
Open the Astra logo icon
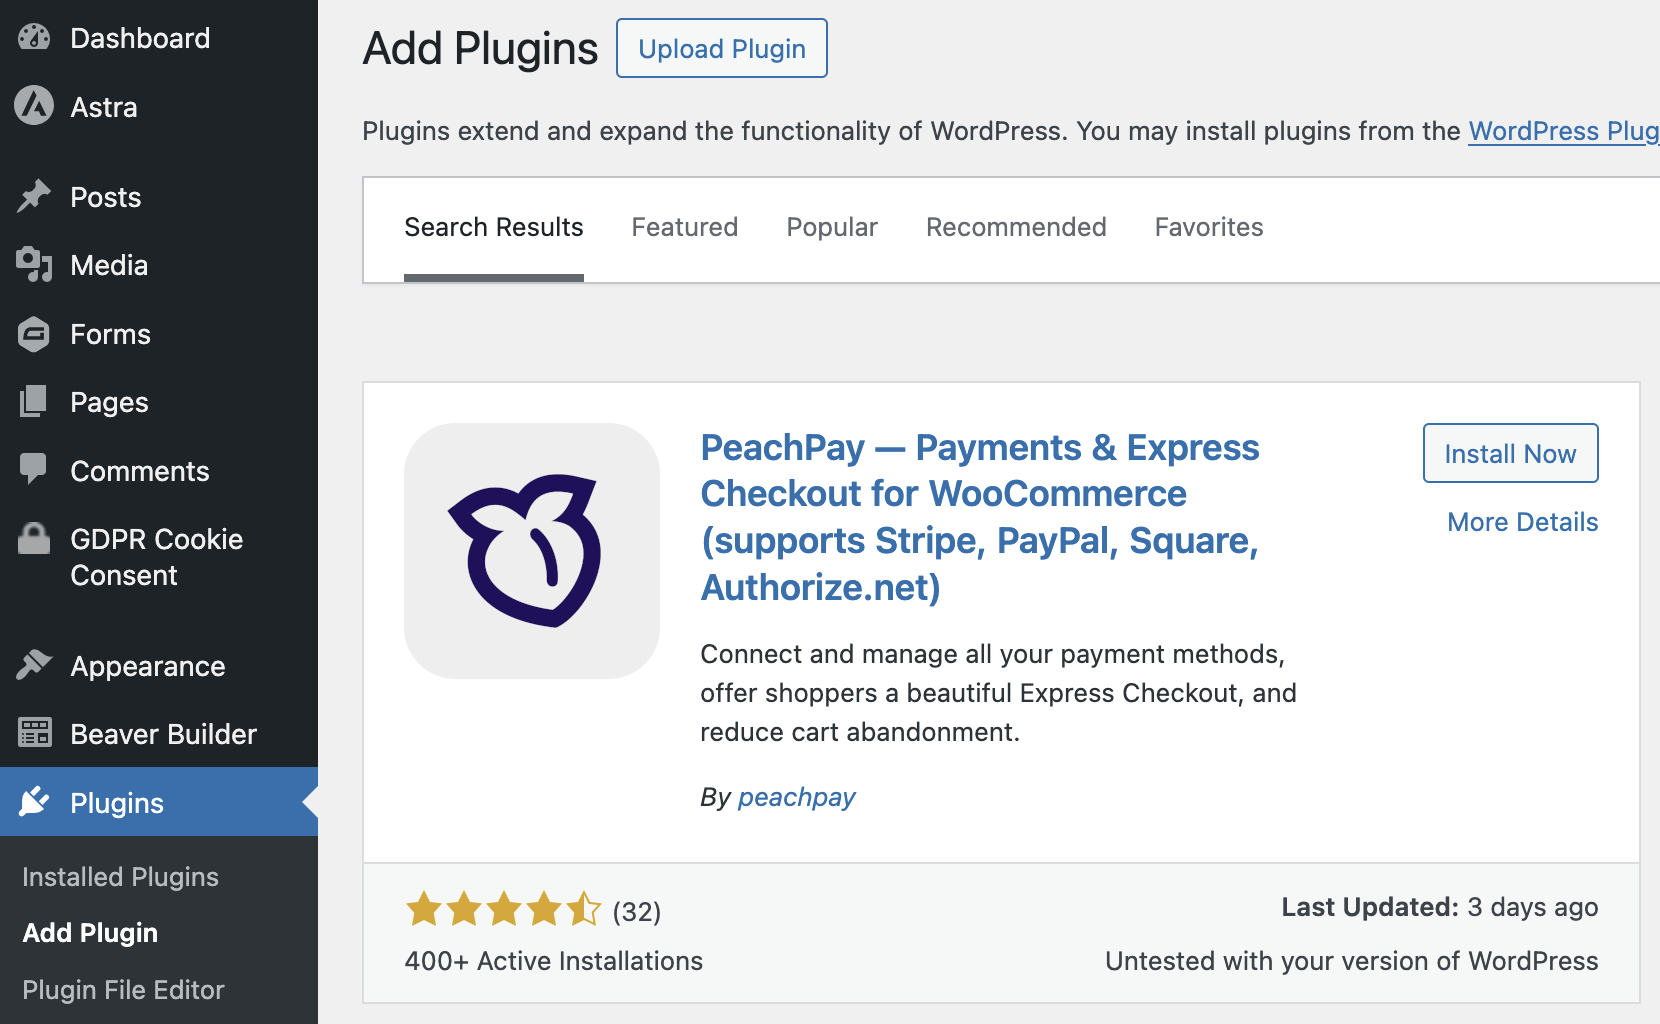click(x=34, y=106)
